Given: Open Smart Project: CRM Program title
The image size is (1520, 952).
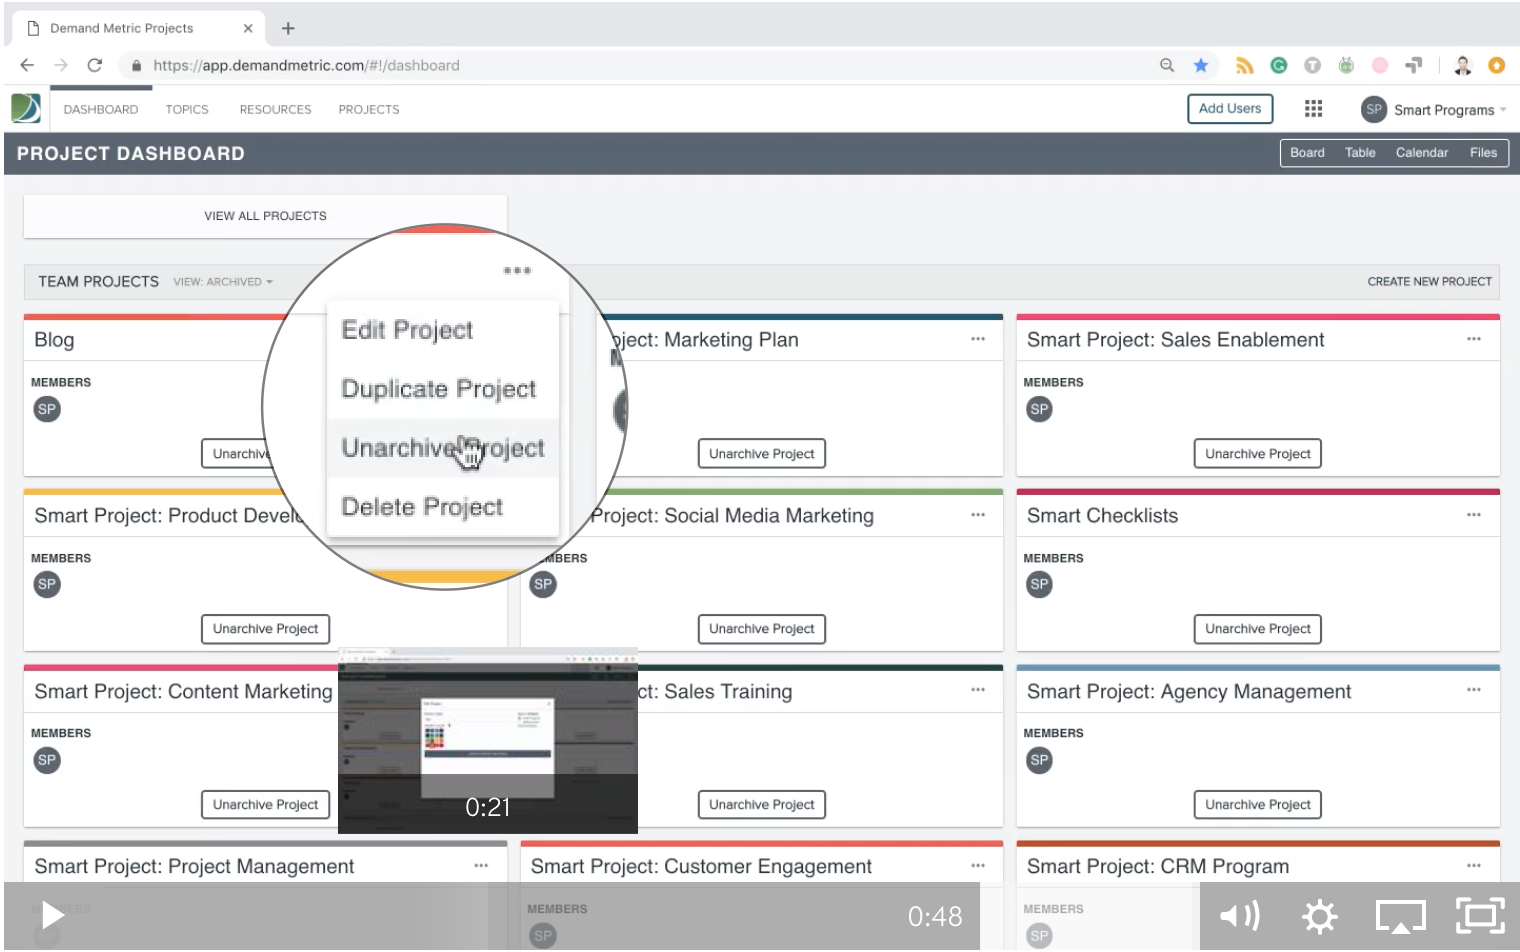Looking at the screenshot, I should pos(1158,867).
